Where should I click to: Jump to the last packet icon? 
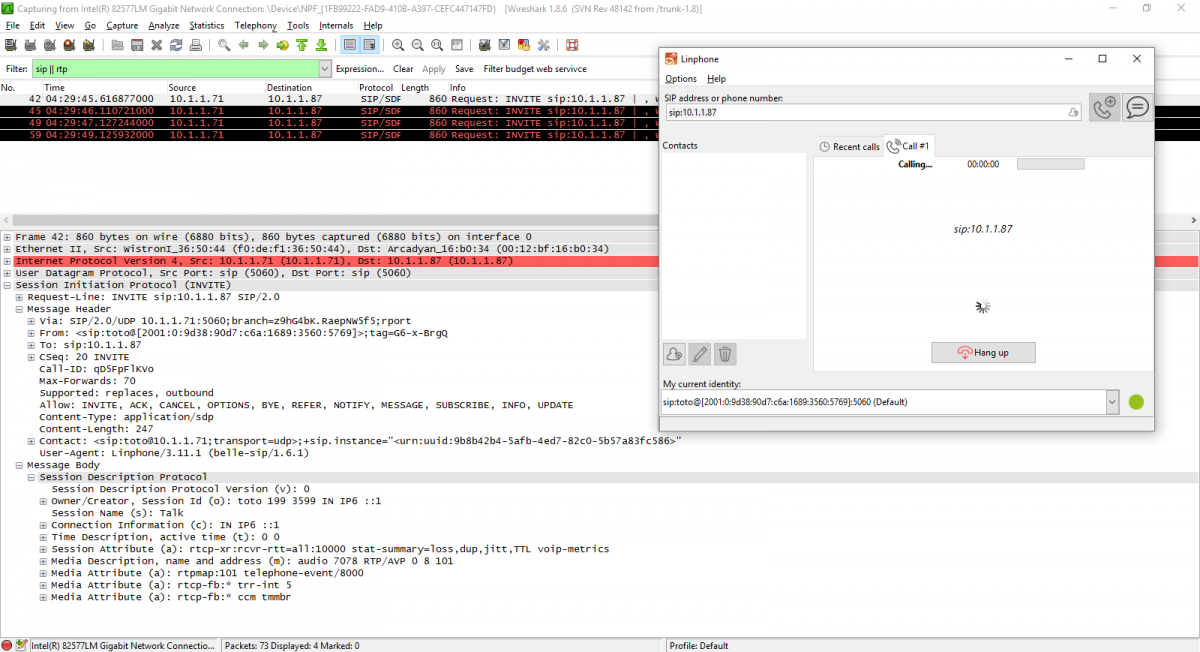[x=321, y=45]
